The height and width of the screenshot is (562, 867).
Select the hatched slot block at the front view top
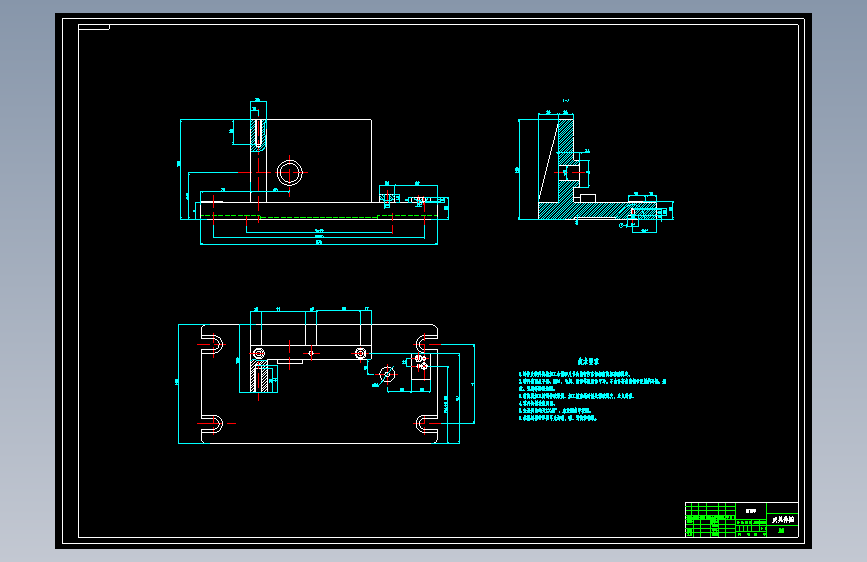pyautogui.click(x=258, y=135)
